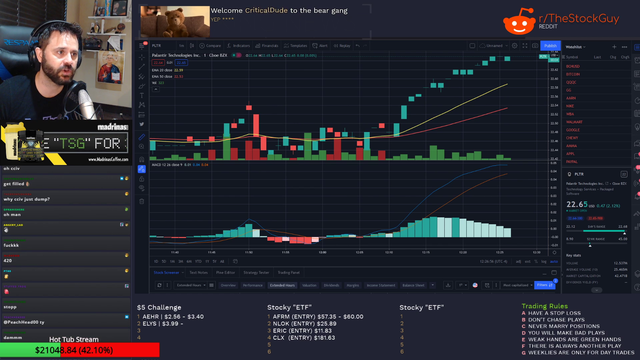Click the US flag market icon
640x360 pixels.
point(475,285)
